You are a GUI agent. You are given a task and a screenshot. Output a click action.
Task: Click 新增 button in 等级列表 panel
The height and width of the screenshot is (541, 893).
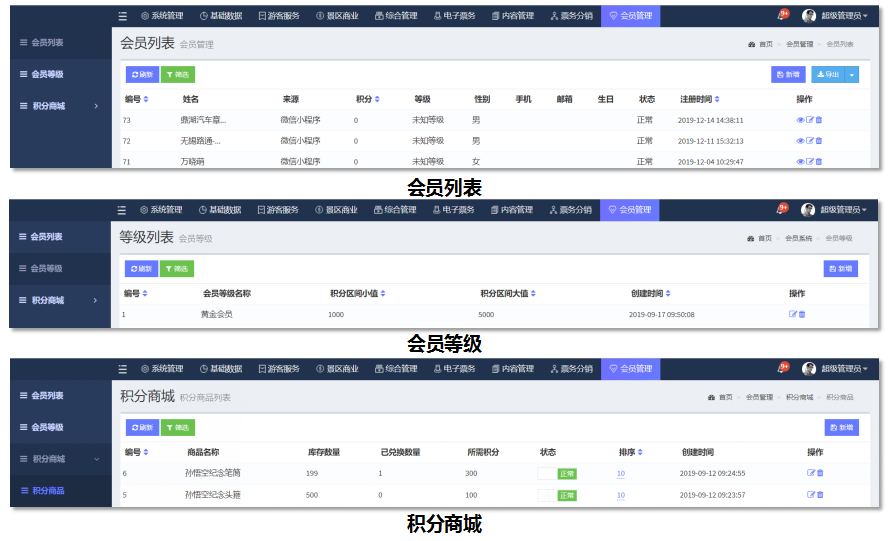[x=841, y=269]
